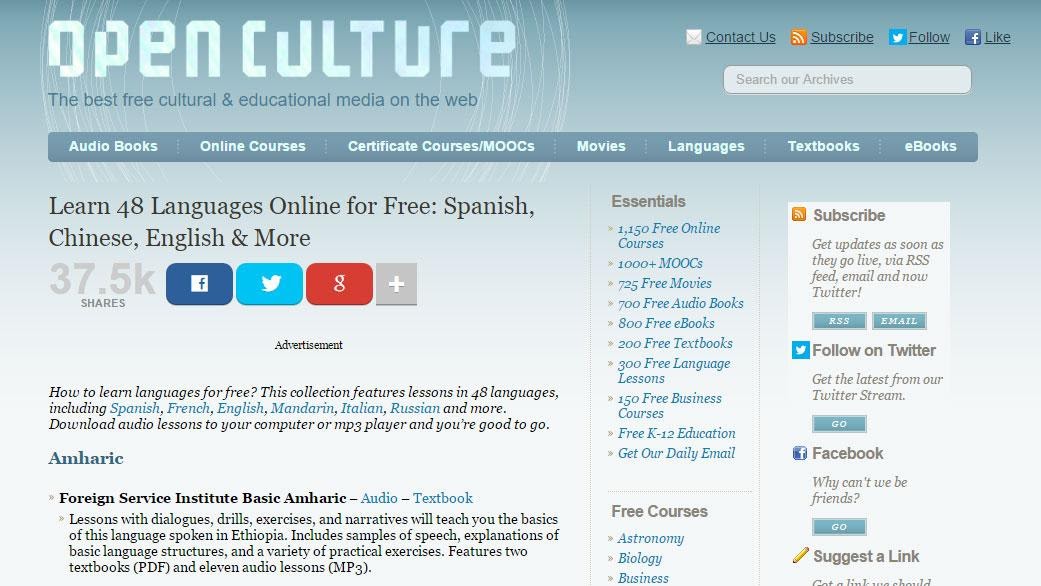Click the Twitter icon next to Follow on Twitter heading
The image size is (1041, 586).
point(801,350)
